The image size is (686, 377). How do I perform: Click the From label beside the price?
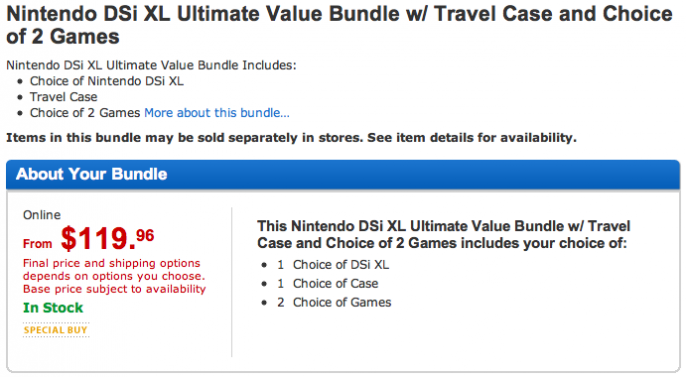pos(38,244)
